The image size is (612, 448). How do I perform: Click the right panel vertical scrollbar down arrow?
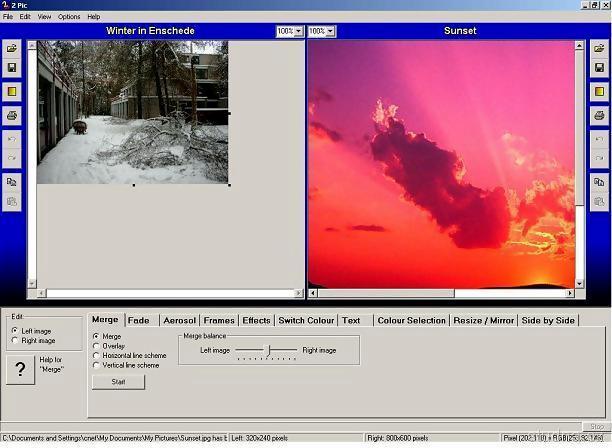pyautogui.click(x=579, y=284)
